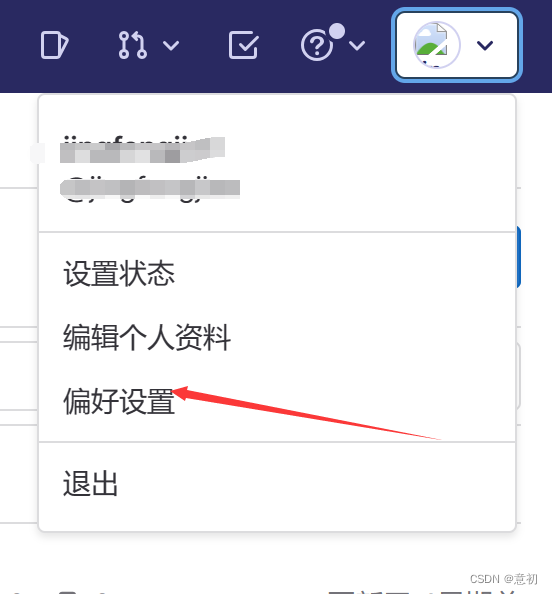552x594 pixels.
Task: Open the blurred @username handle
Action: (150, 189)
